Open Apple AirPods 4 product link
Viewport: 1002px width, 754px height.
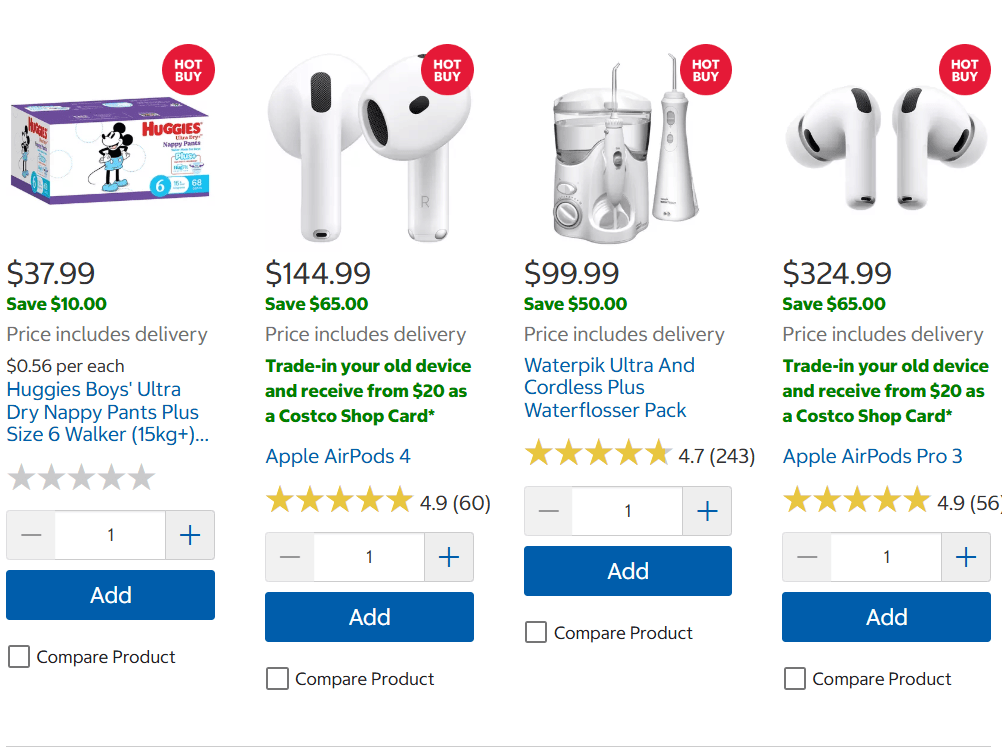[x=338, y=456]
